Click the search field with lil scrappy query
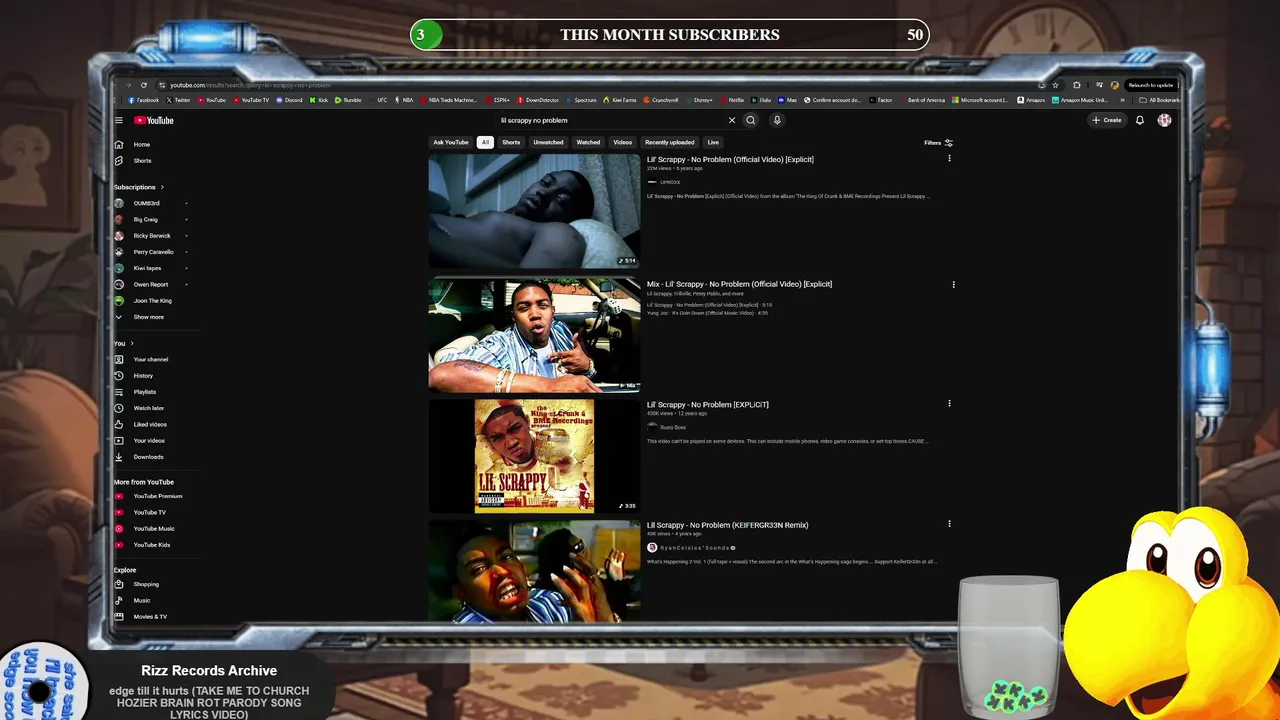The image size is (1280, 720). pyautogui.click(x=610, y=120)
